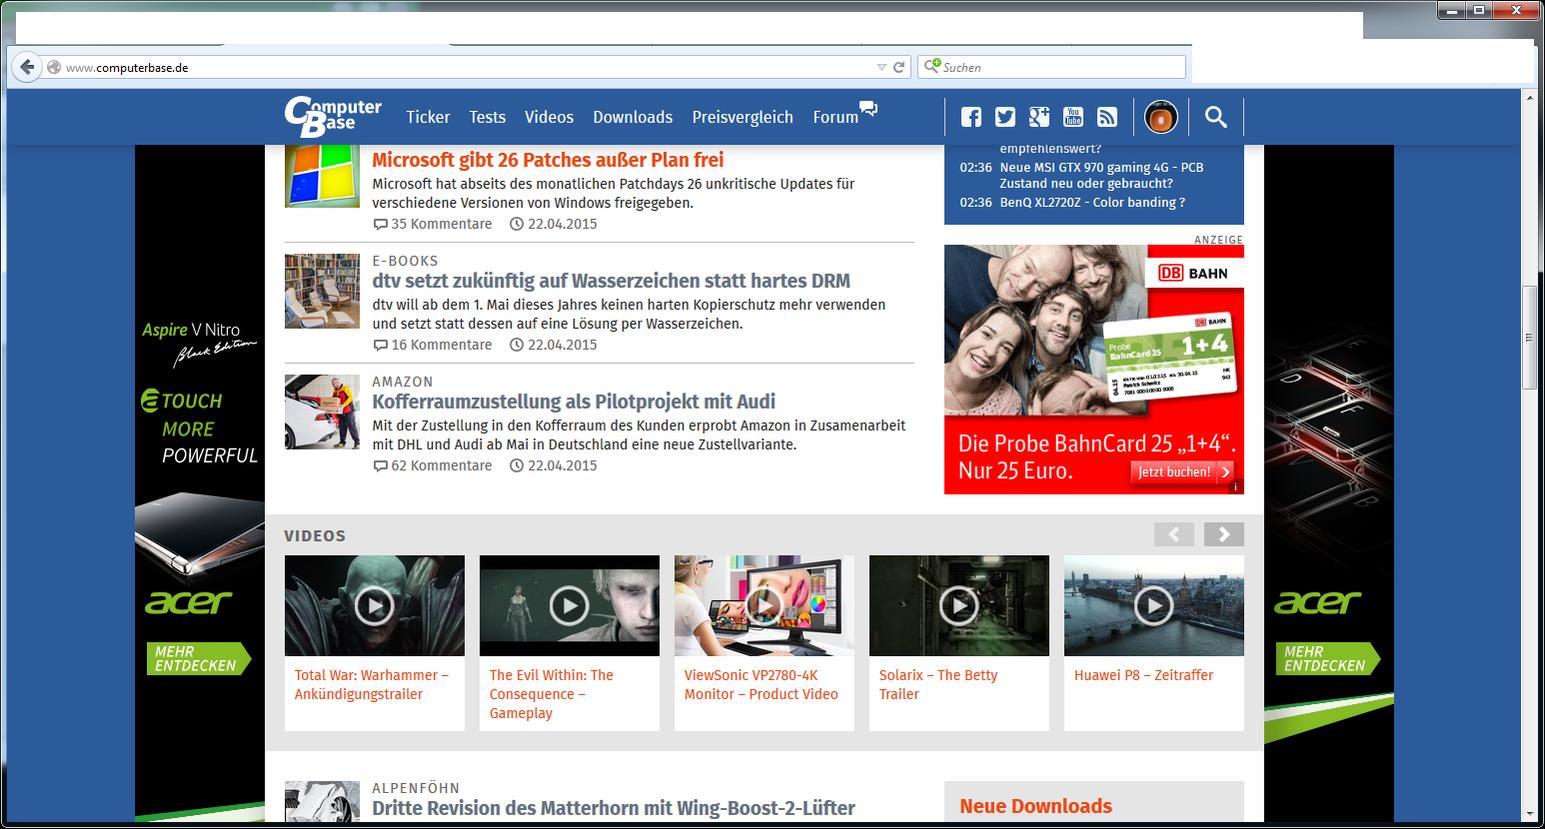The image size is (1545, 829).
Task: Show previous videos with left arrow
Action: coord(1174,534)
